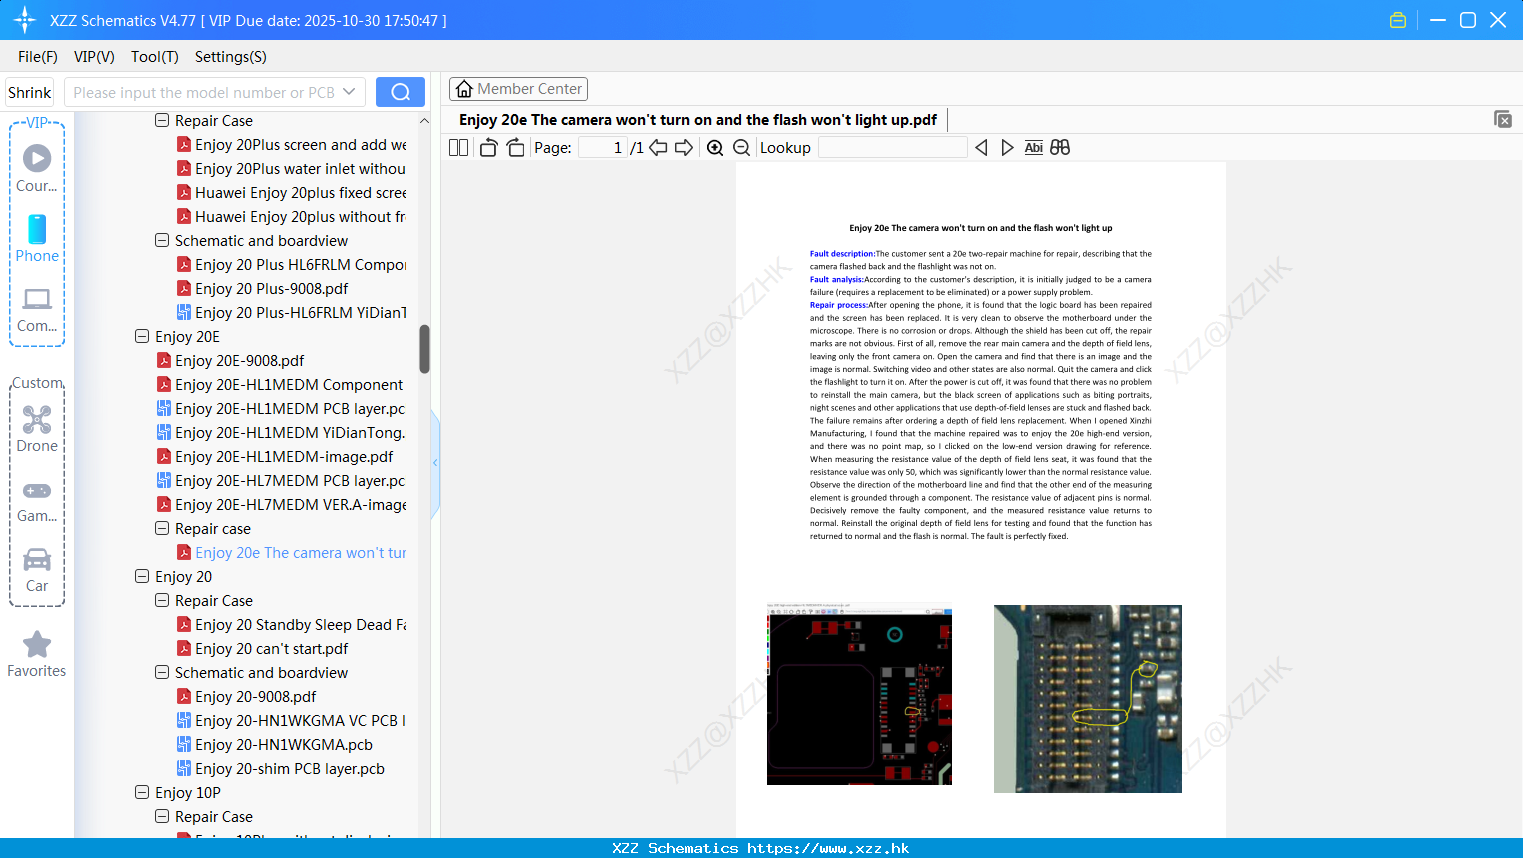Open Member Center
Screen dimensions: 1523x858
coord(518,89)
